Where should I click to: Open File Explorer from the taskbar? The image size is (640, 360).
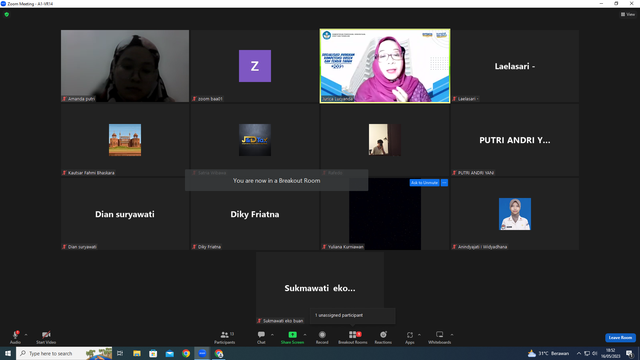(137, 353)
